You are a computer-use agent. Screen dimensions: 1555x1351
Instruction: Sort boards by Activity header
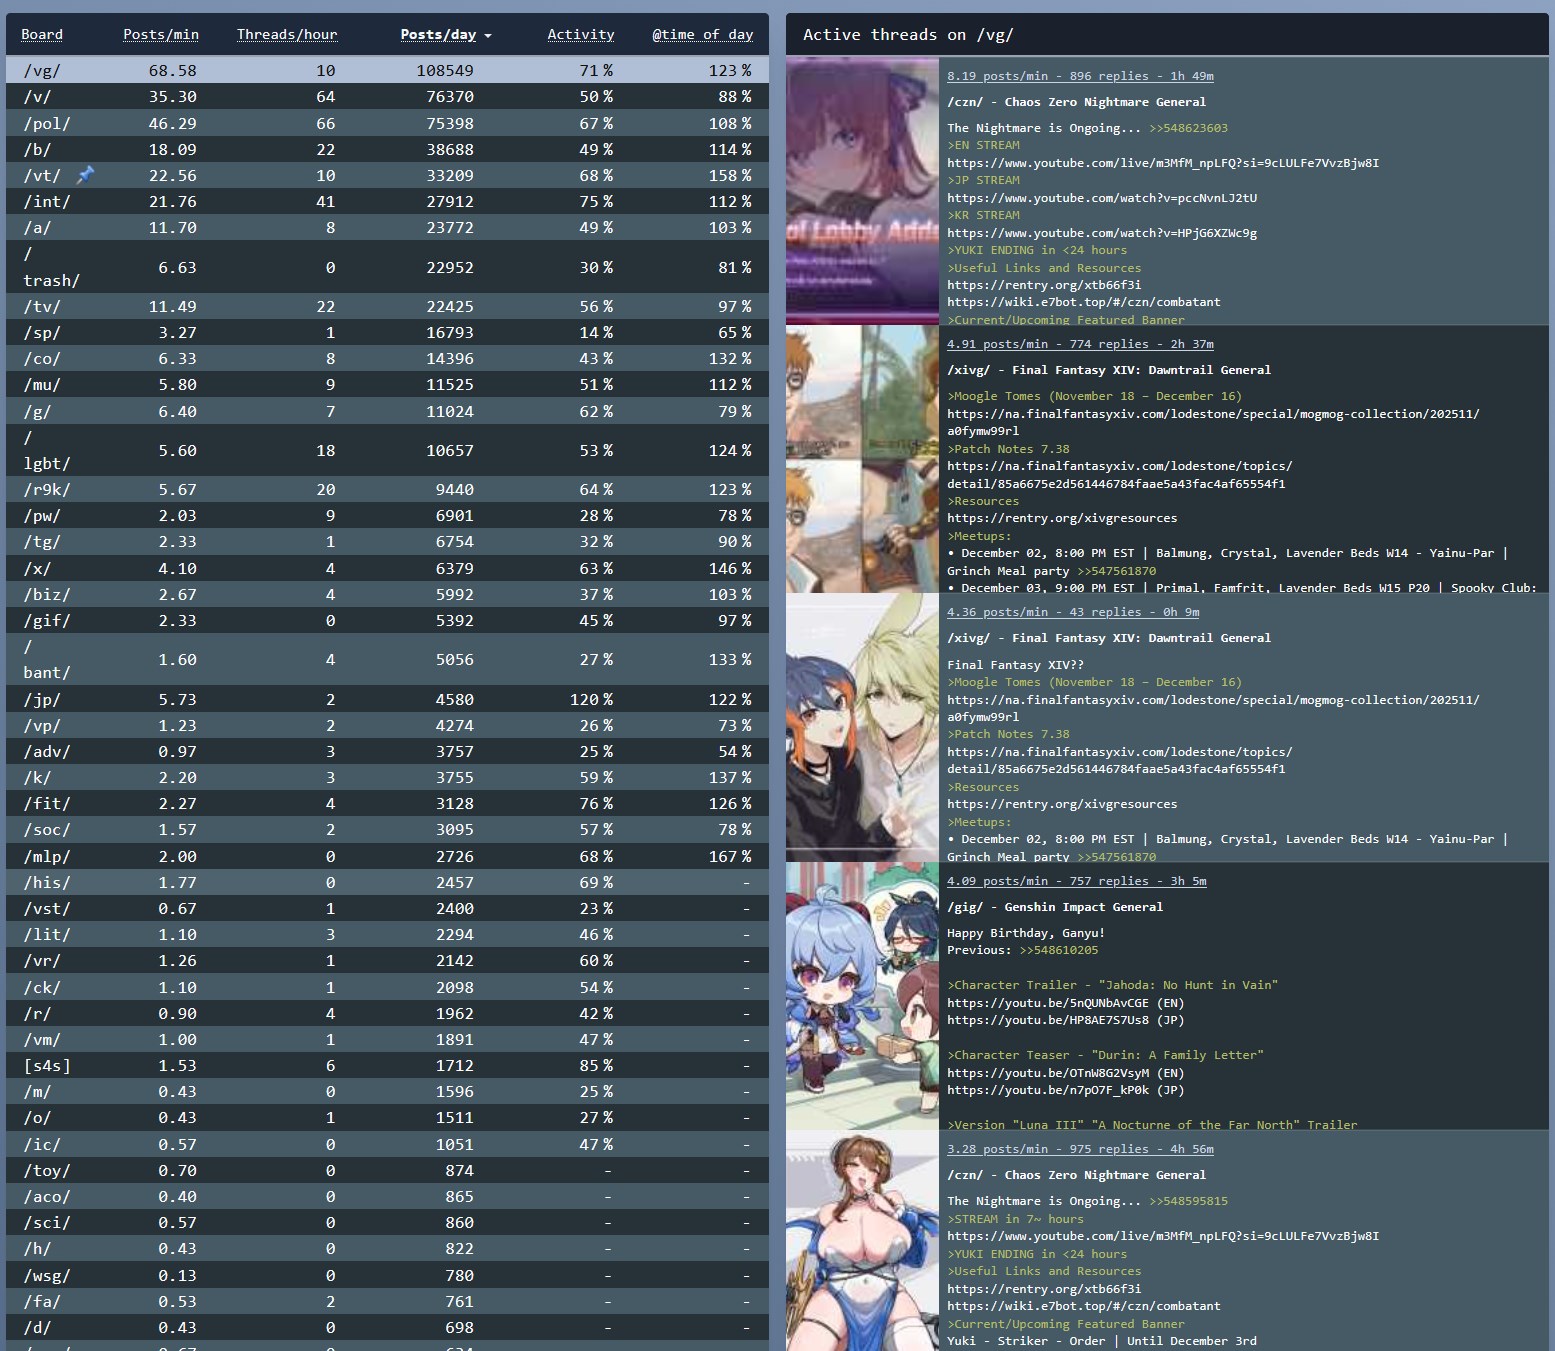581,34
